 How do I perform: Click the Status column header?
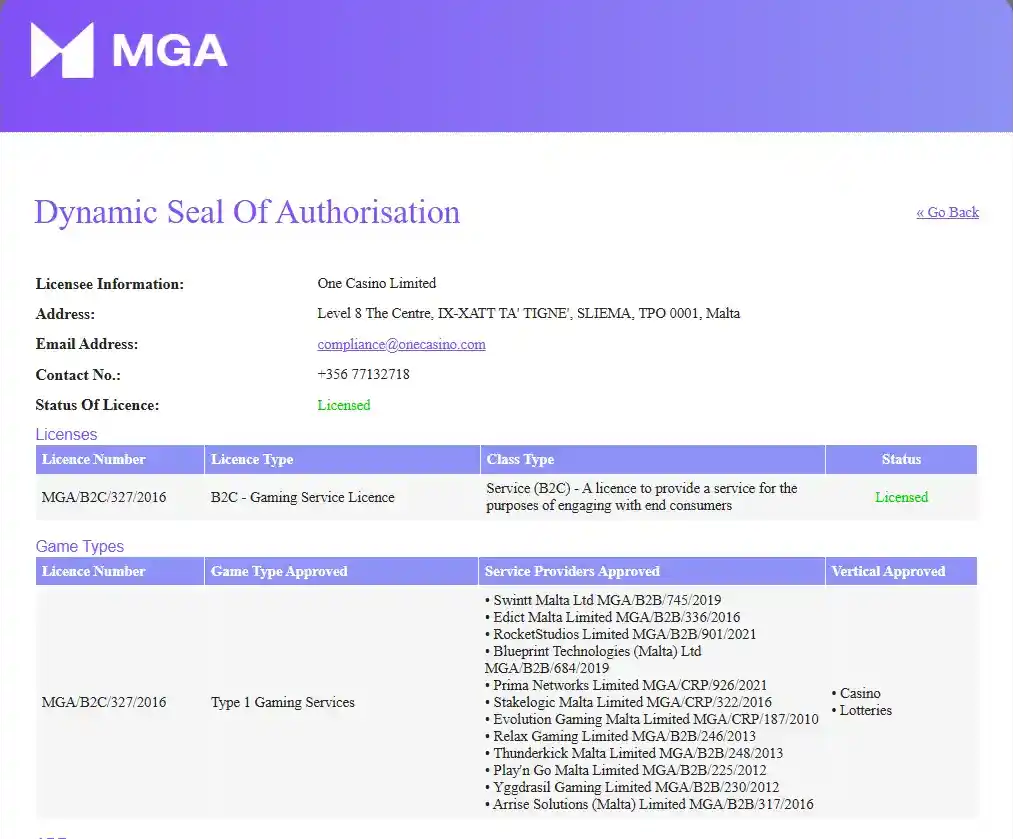pos(901,459)
